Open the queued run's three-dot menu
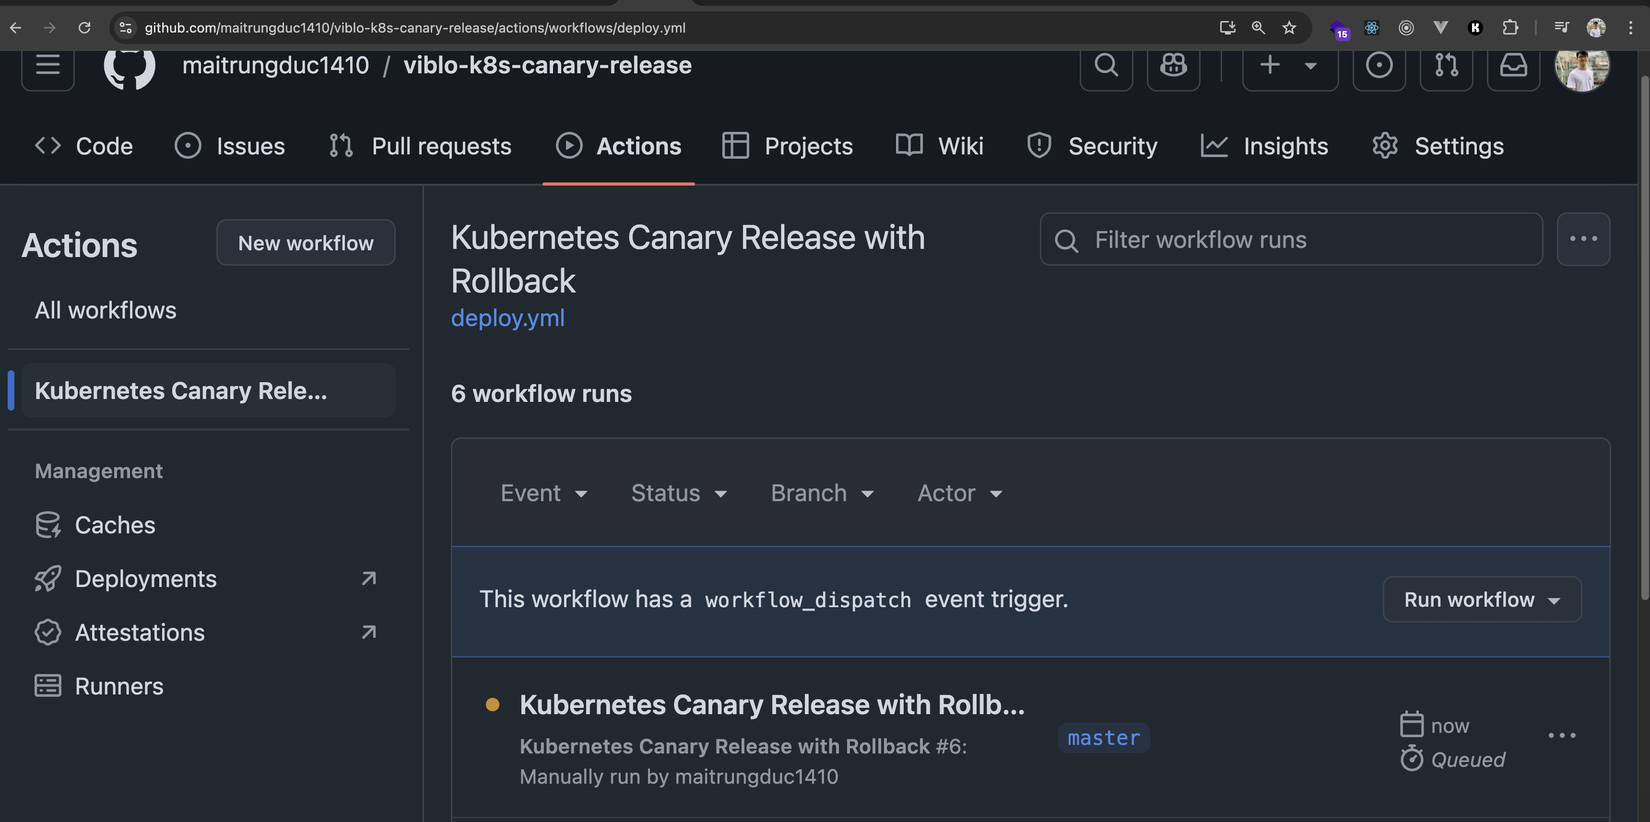Viewport: 1650px width, 822px height. [x=1561, y=736]
